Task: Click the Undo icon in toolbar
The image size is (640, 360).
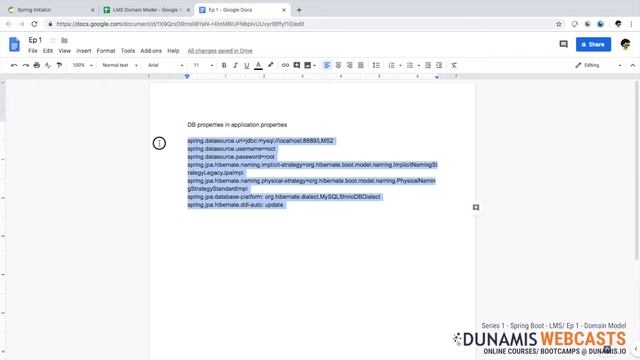Action: 14,65
